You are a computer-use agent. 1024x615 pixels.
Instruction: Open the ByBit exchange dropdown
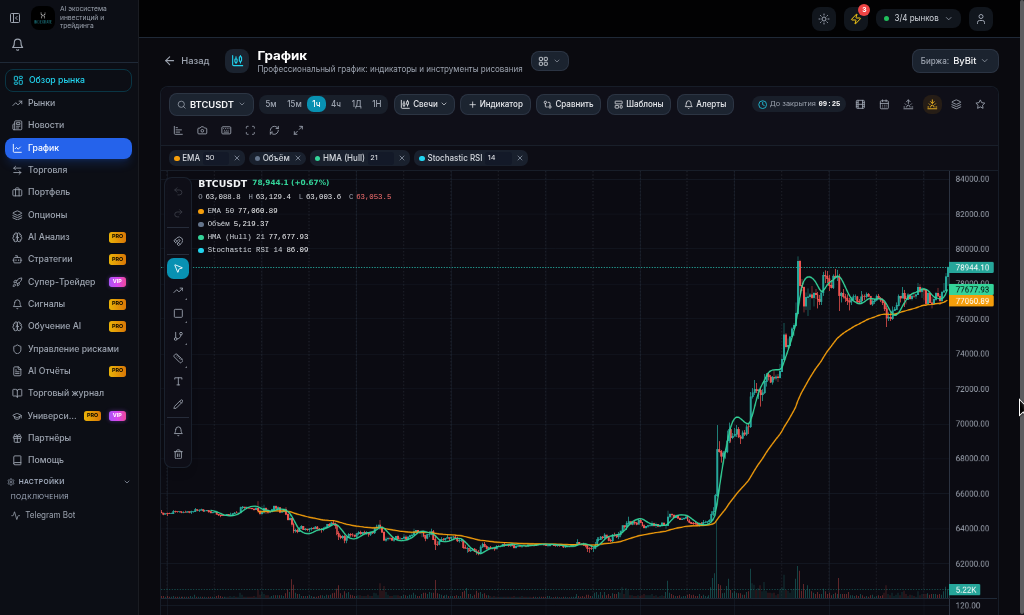955,61
